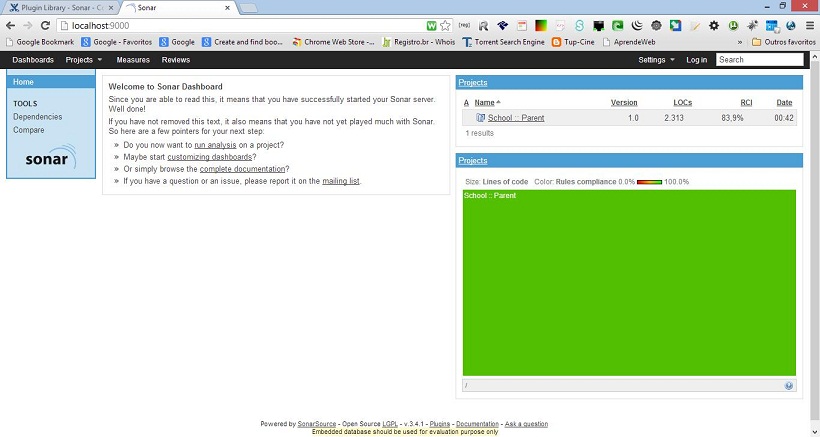
Task: Sort the projects table by Version
Action: tap(624, 102)
